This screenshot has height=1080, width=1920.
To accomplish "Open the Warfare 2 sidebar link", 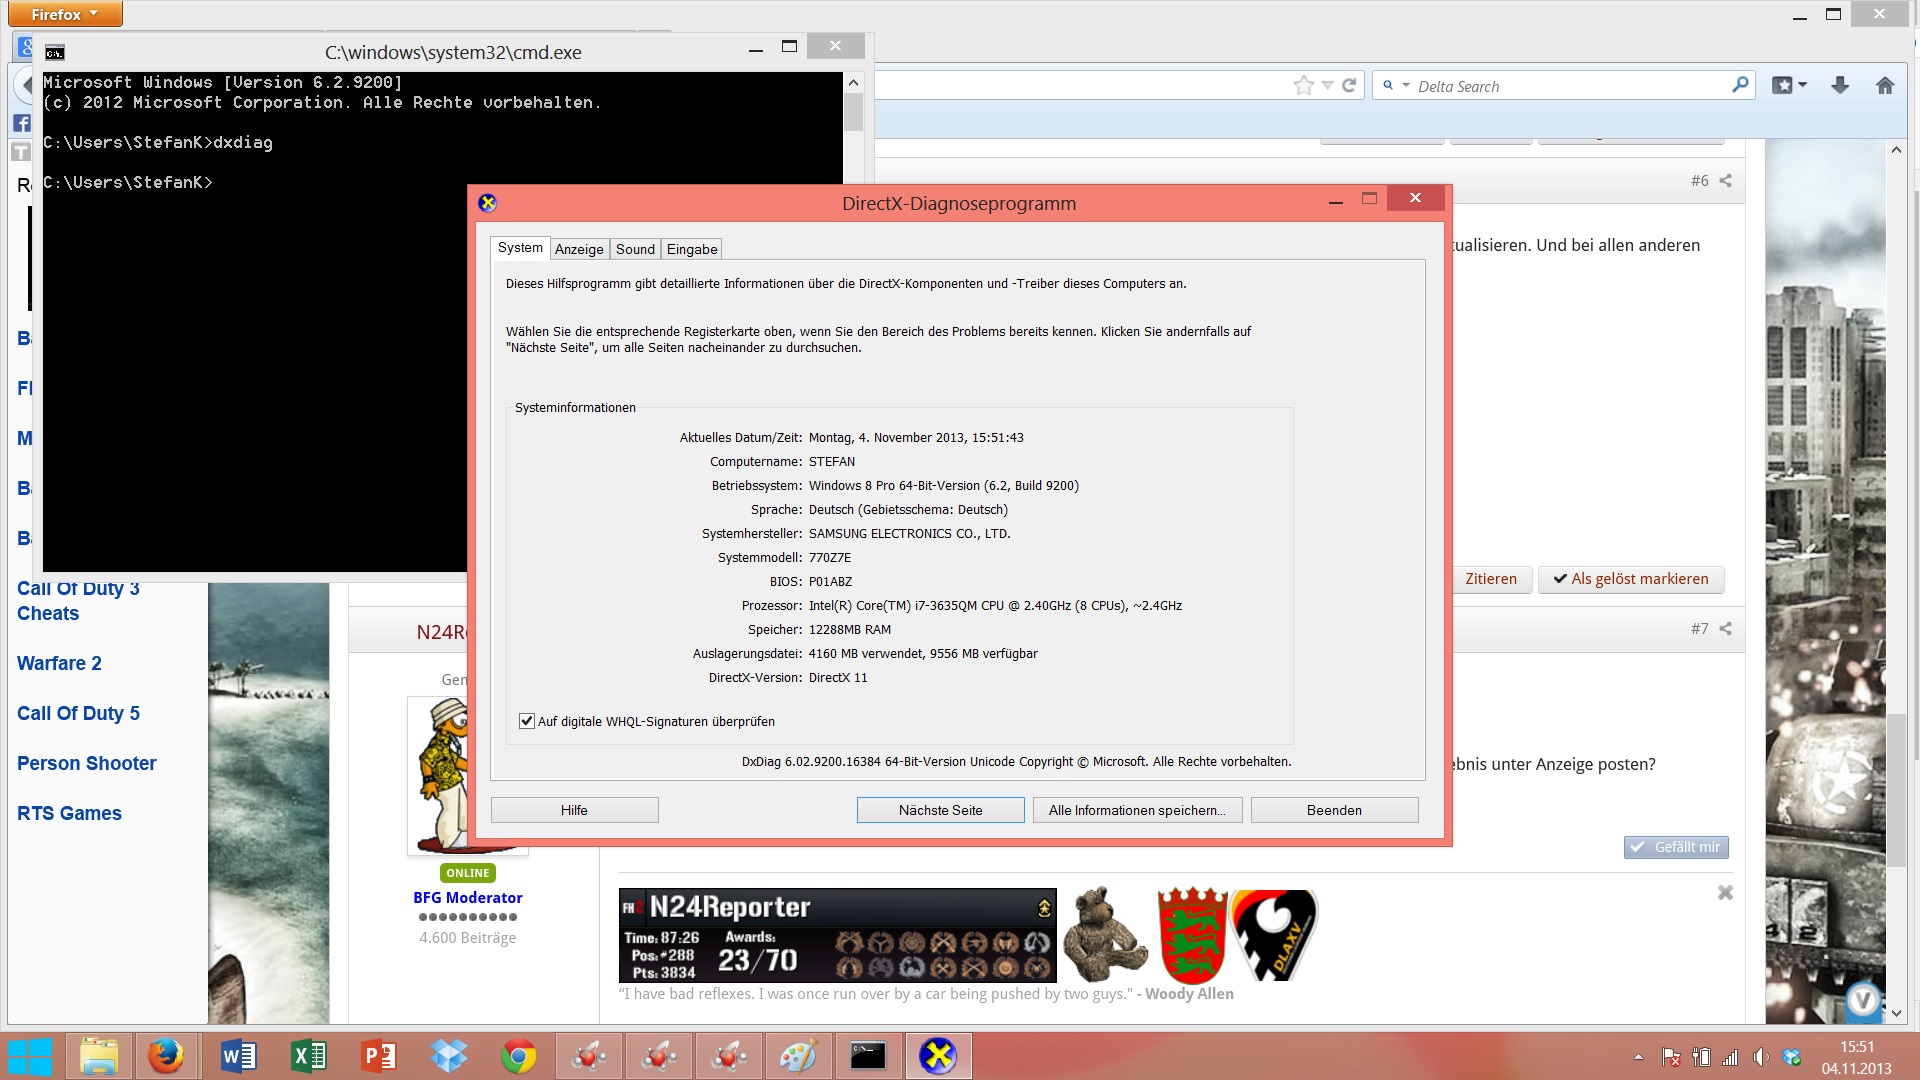I will [x=59, y=663].
